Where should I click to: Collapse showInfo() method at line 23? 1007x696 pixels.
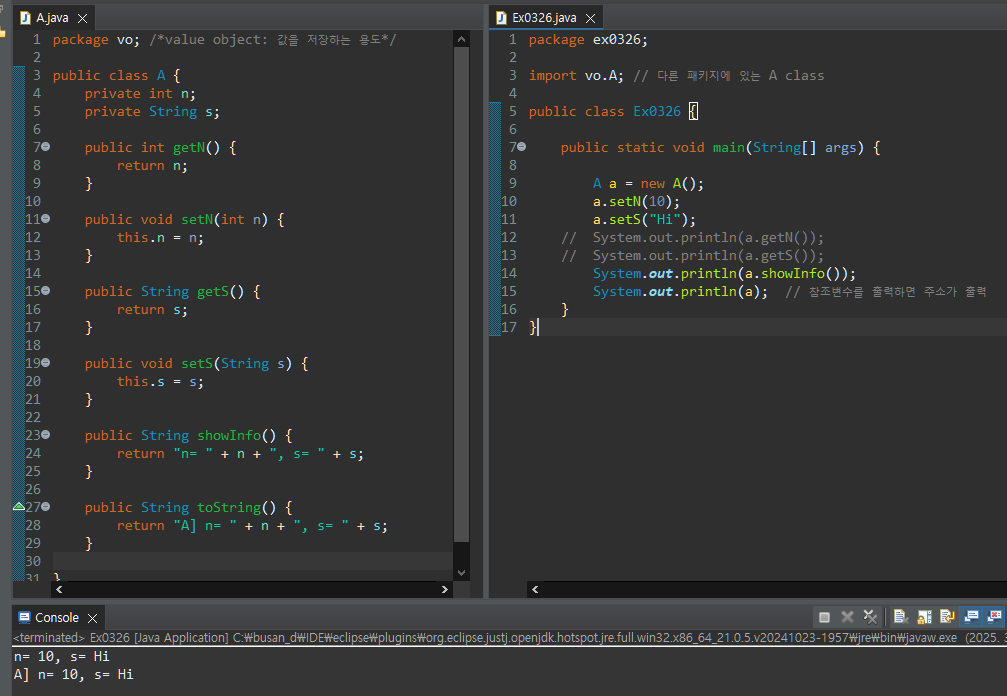point(46,435)
